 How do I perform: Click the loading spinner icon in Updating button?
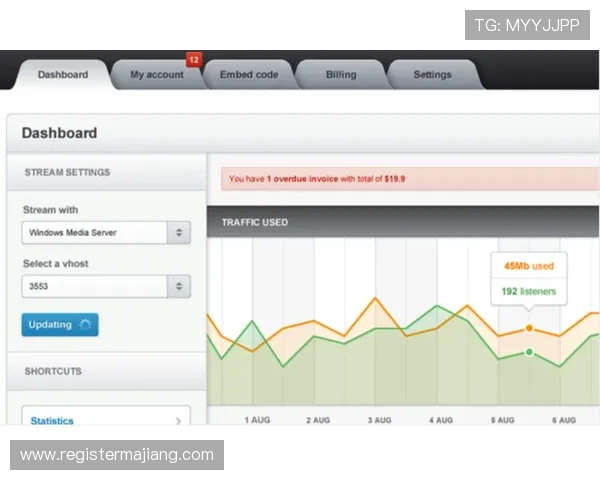pos(85,325)
